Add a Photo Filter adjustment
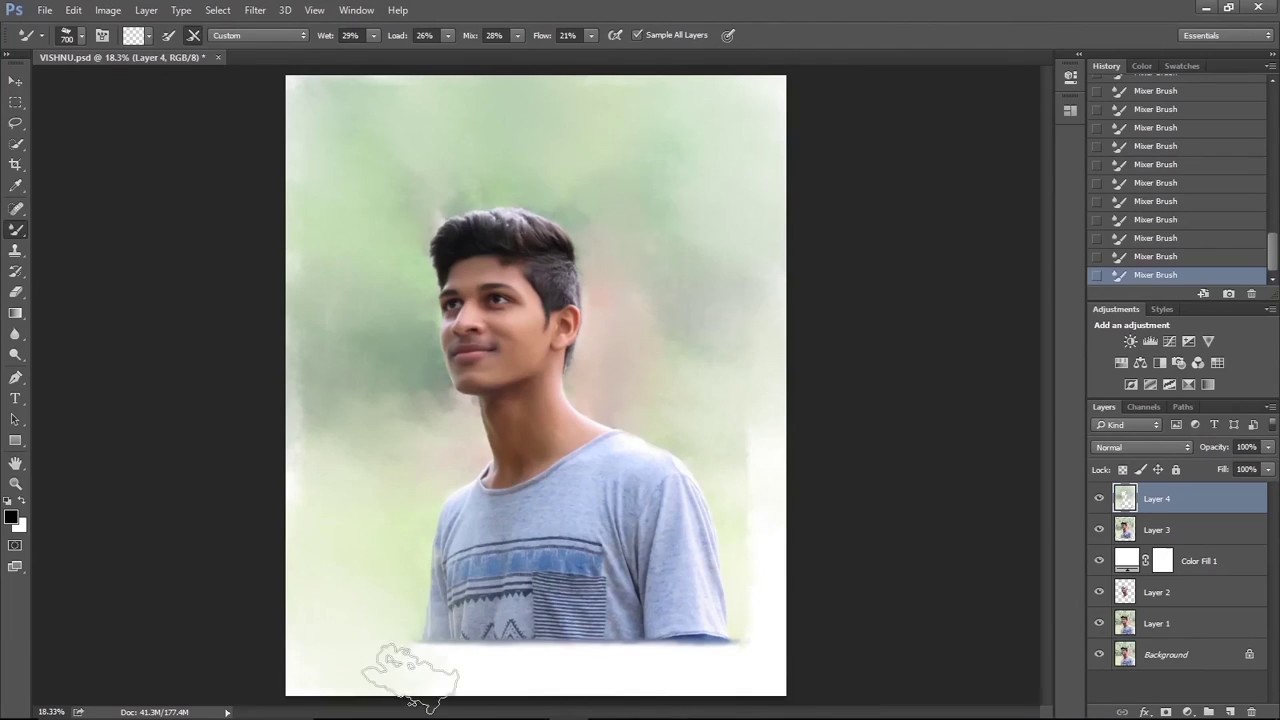 click(x=1179, y=363)
